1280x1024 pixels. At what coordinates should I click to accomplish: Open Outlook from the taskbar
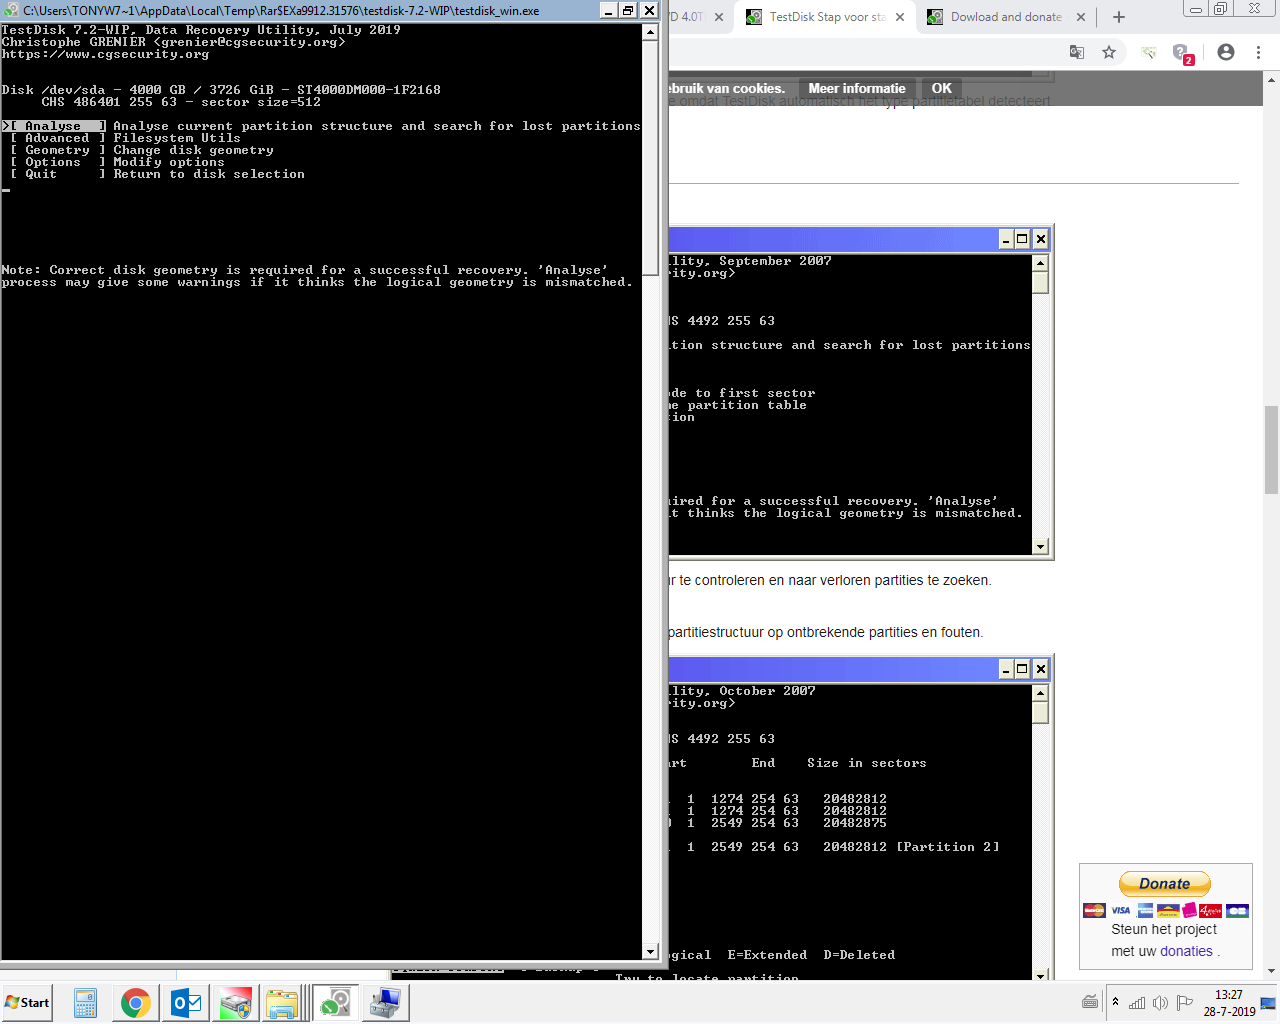coord(186,1003)
